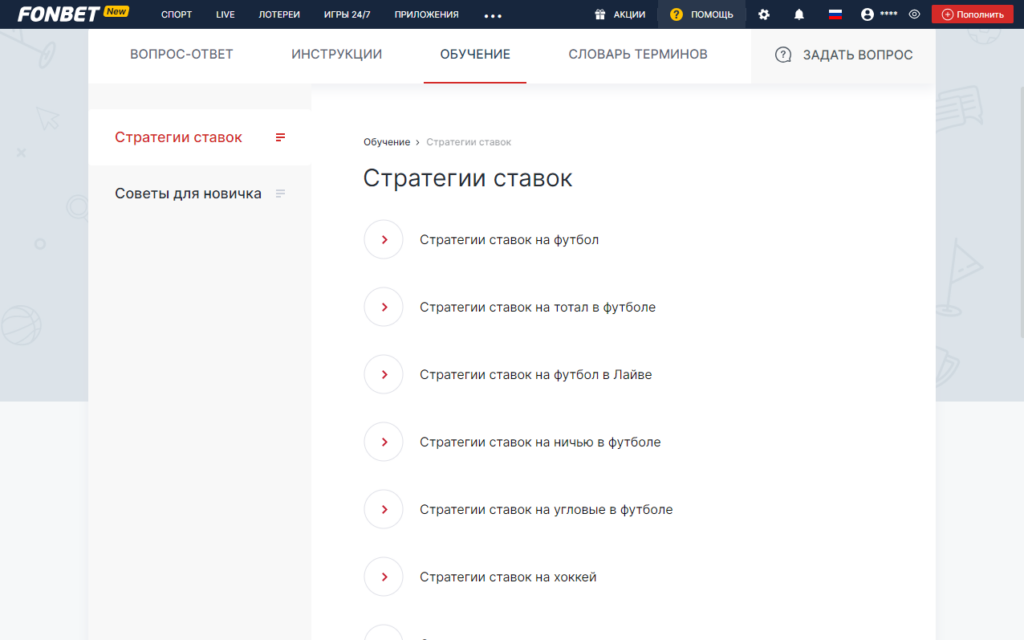This screenshot has height=640, width=1024.
Task: Open the СПОРТ menu
Action: pyautogui.click(x=176, y=14)
